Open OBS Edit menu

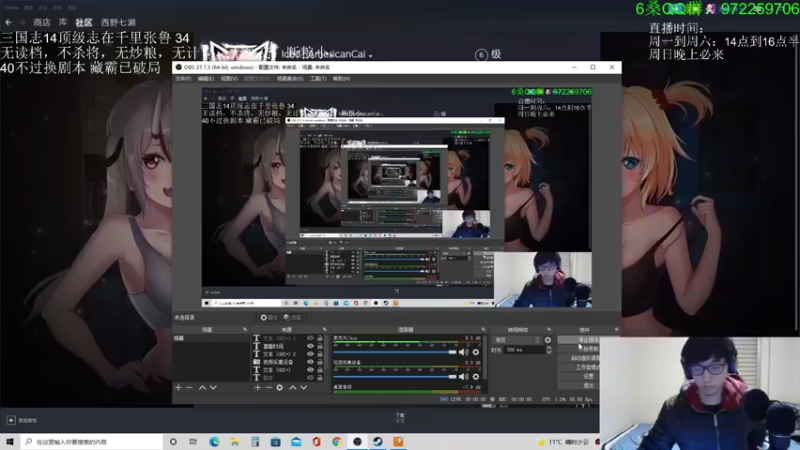click(206, 79)
